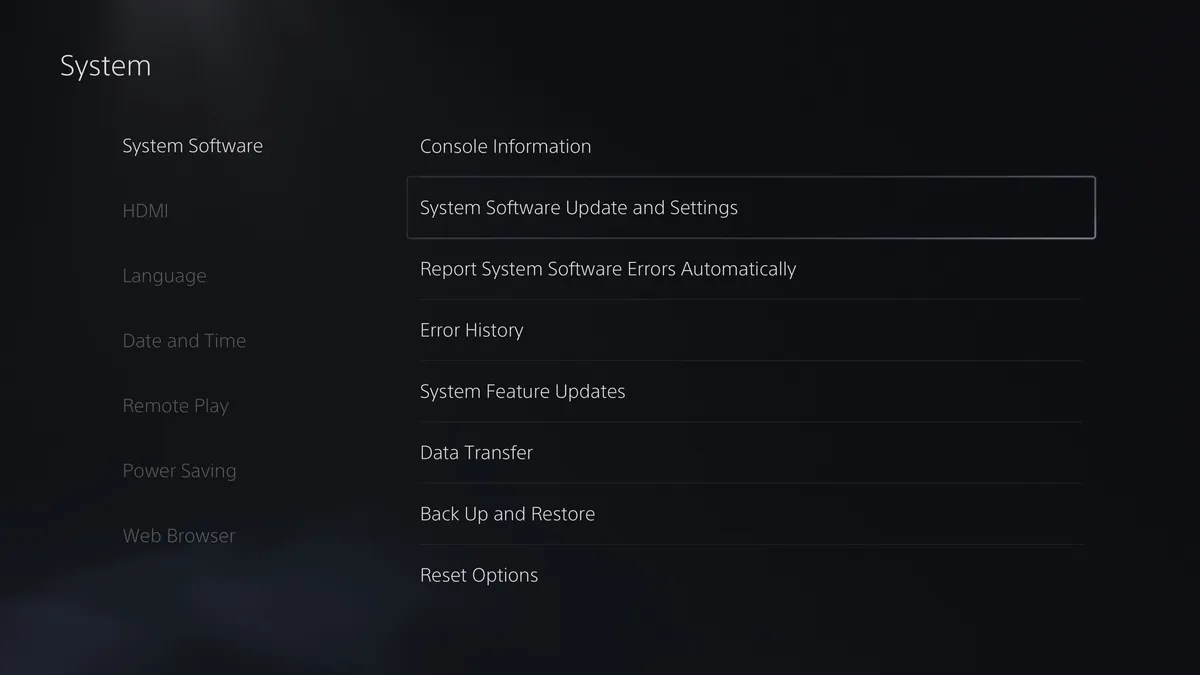The height and width of the screenshot is (675, 1200).
Task: Open Date and Time settings
Action: pos(184,340)
